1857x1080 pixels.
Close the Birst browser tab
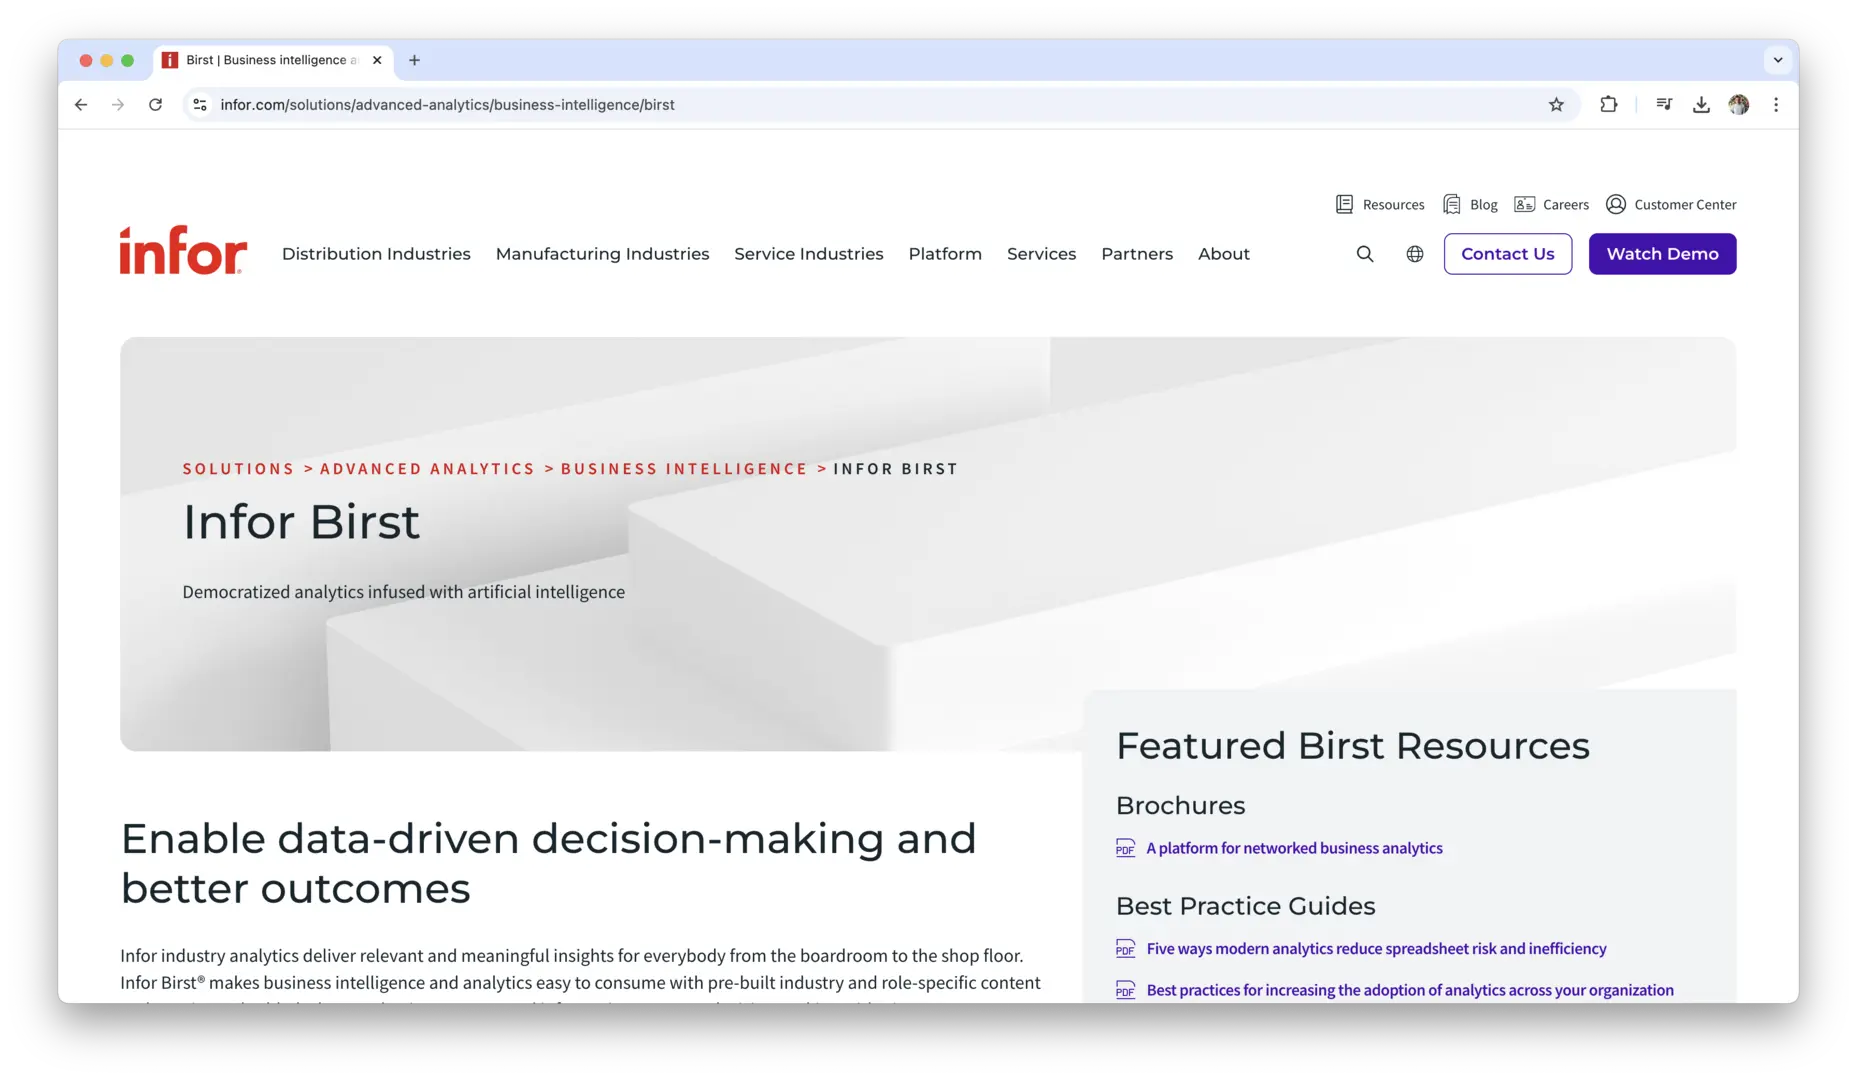[x=377, y=60]
